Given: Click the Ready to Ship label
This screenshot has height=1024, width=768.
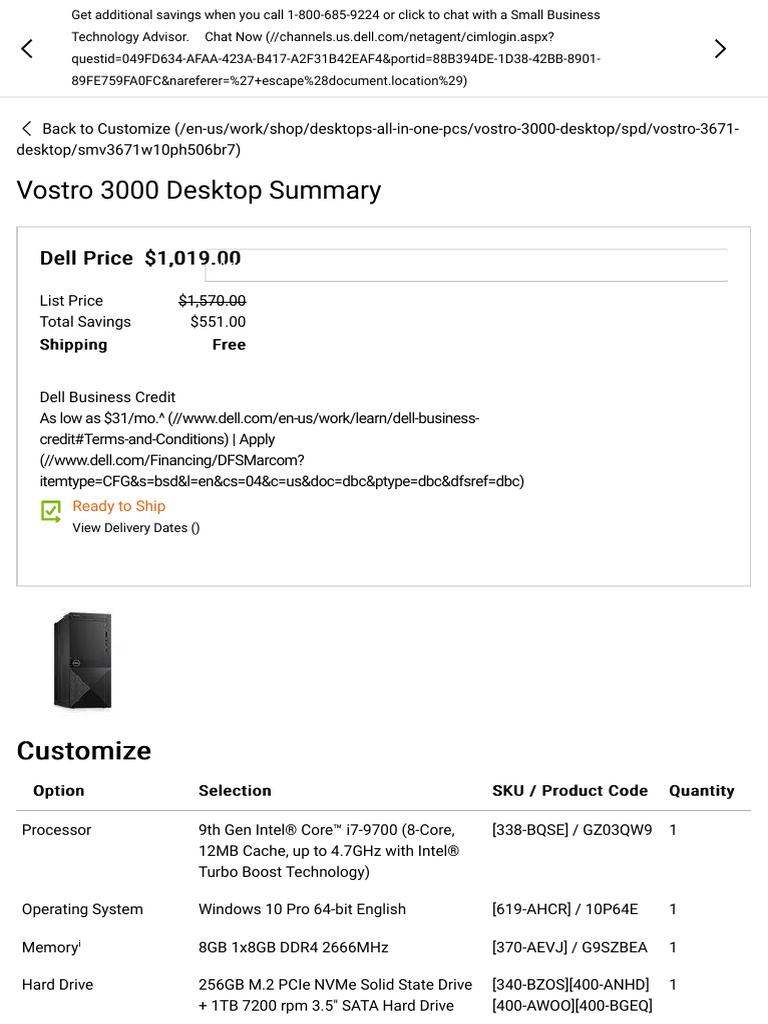Looking at the screenshot, I should click(x=119, y=506).
